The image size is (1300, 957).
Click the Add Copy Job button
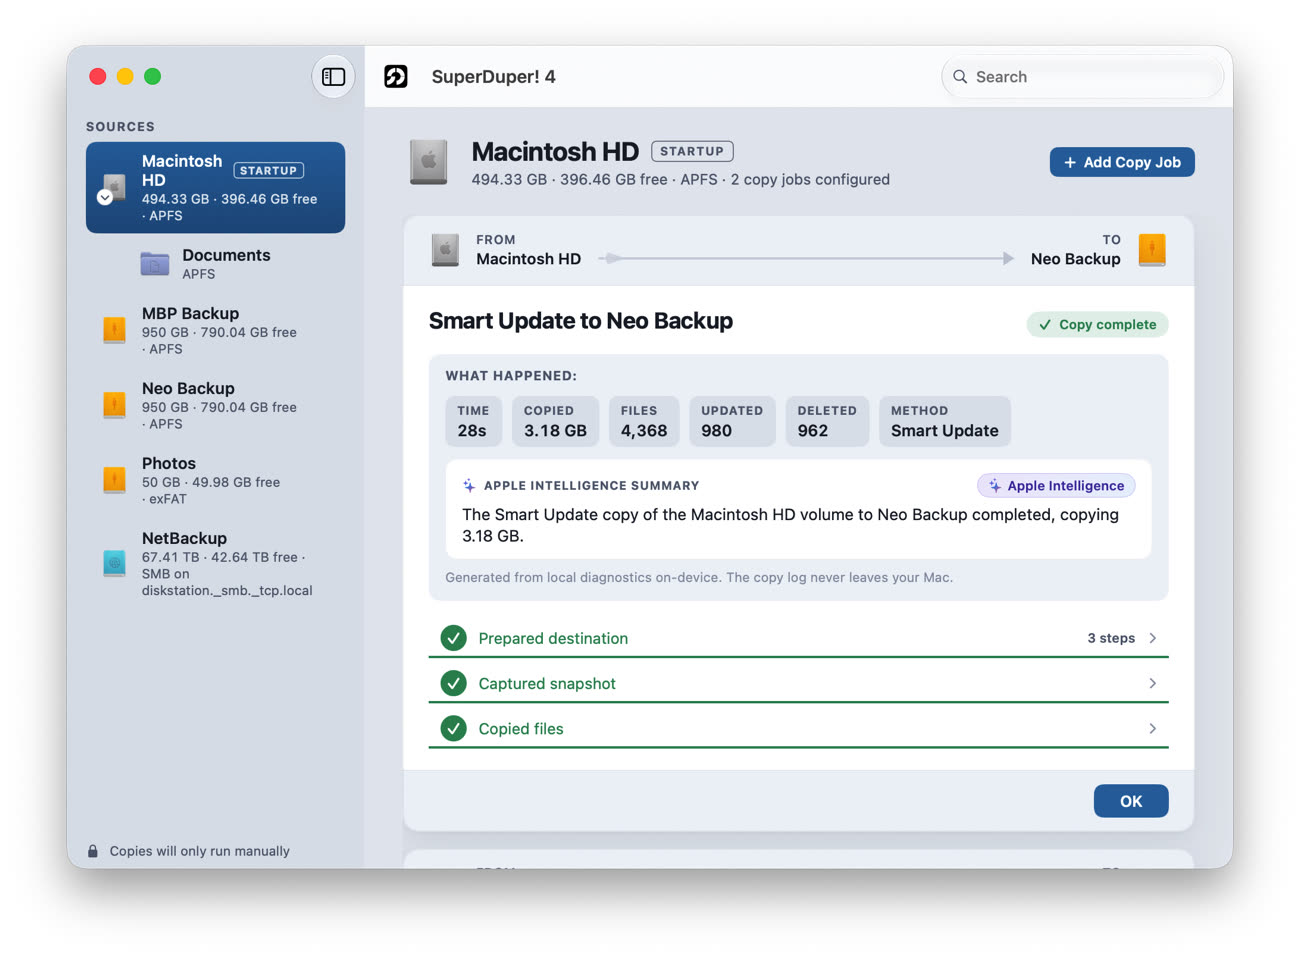[x=1122, y=162]
